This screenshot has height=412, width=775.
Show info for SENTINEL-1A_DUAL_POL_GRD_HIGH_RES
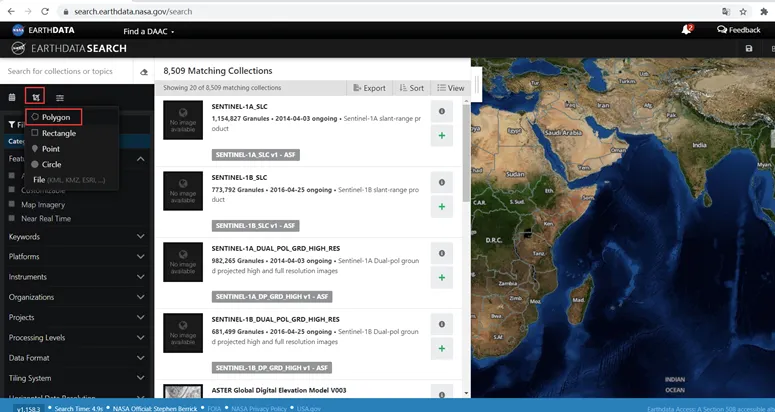[442, 253]
